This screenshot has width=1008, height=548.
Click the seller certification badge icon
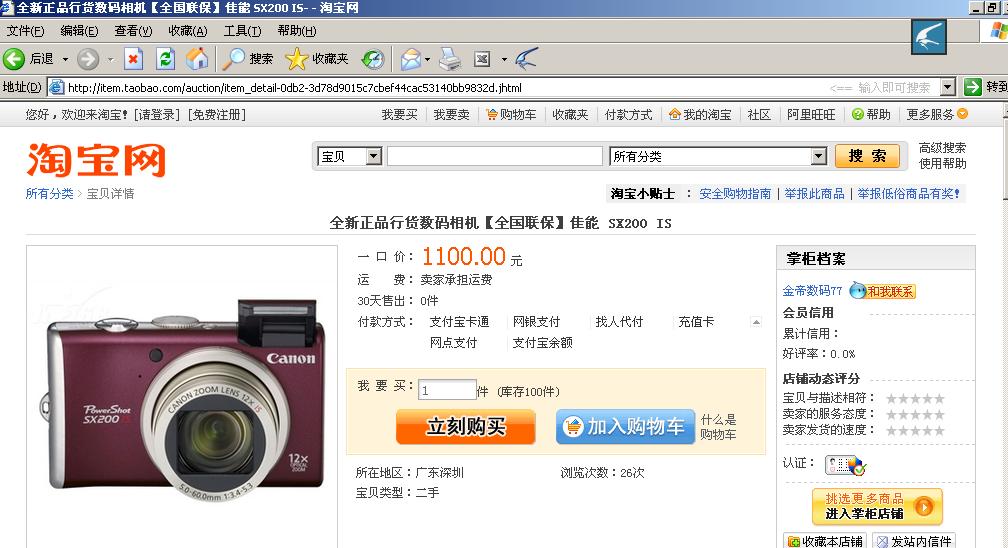tap(845, 464)
